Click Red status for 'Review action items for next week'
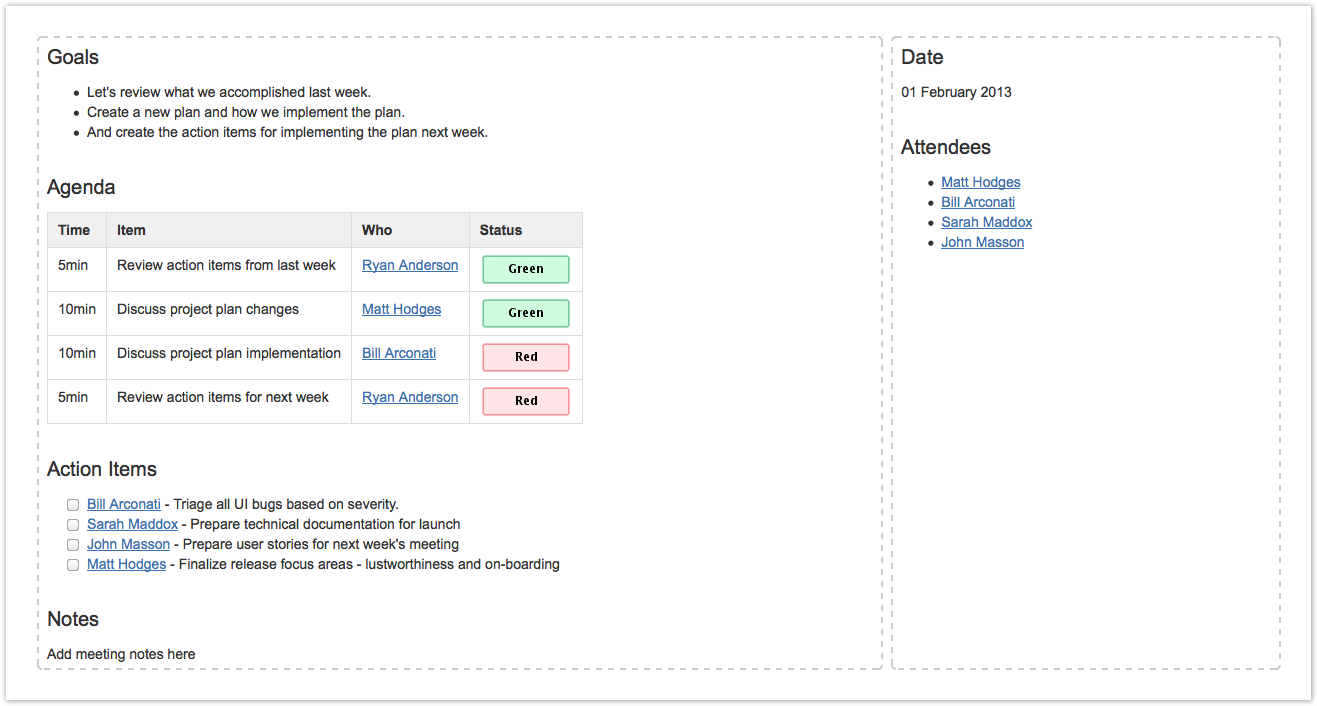Image resolution: width=1317 pixels, height=706 pixels. pos(526,401)
